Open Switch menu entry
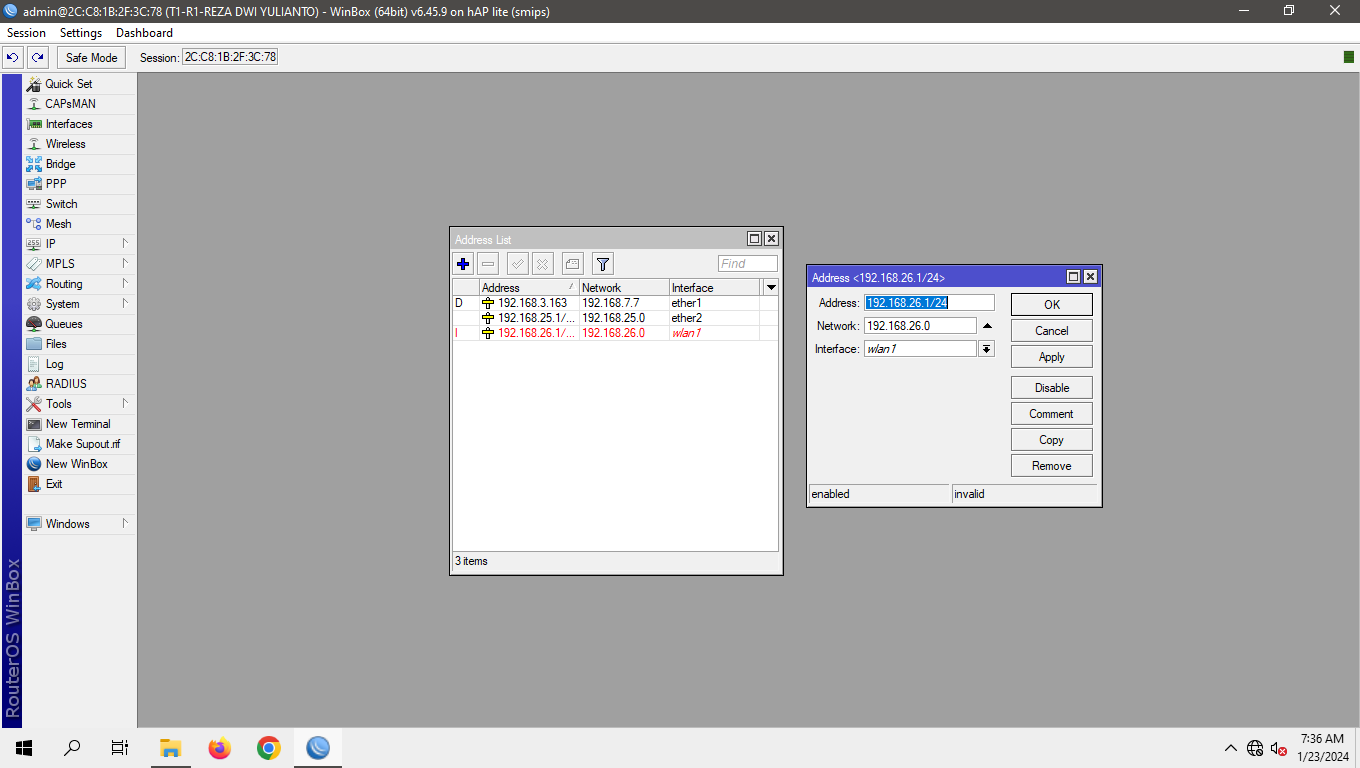 pyautogui.click(x=79, y=204)
